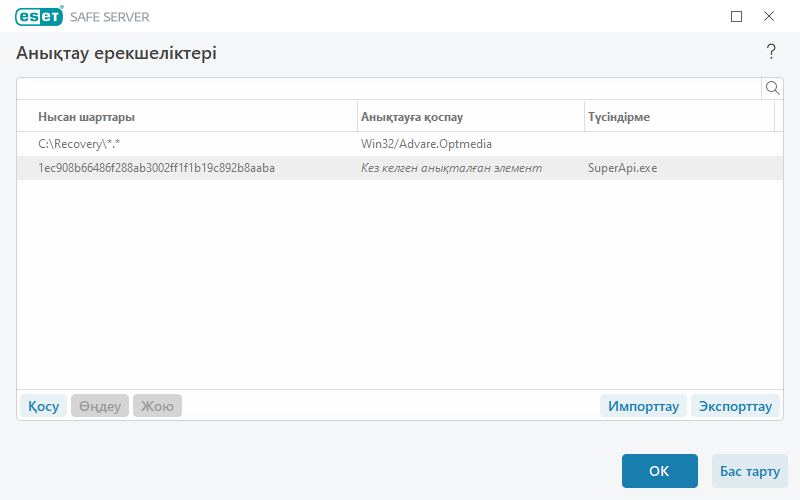800x500 pixels.
Task: Click the Импорттау button
Action: click(643, 406)
